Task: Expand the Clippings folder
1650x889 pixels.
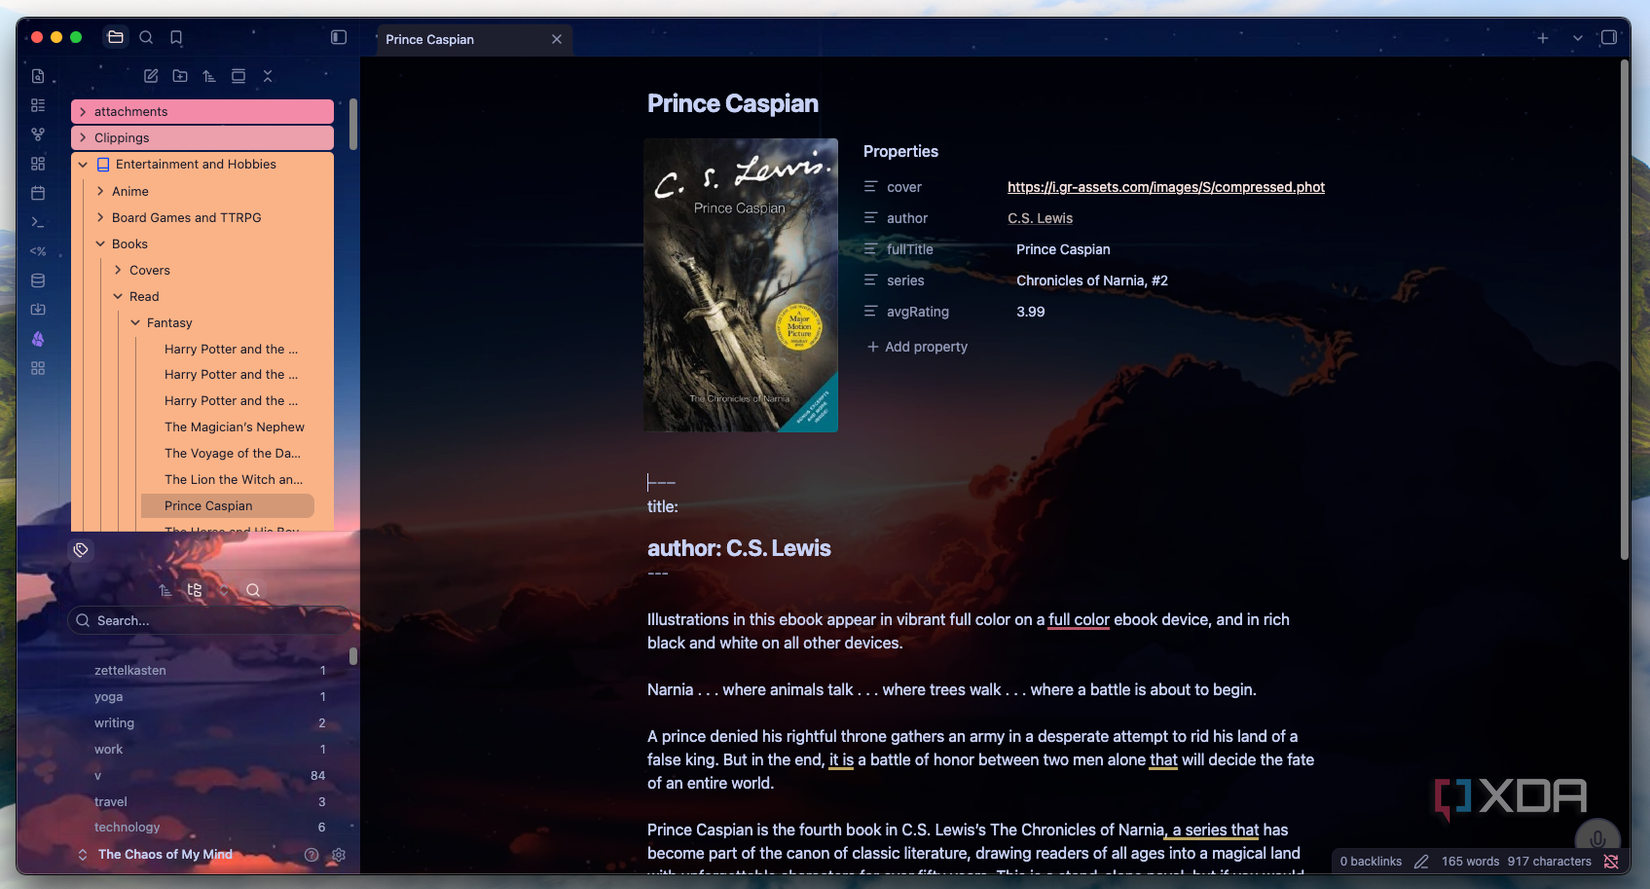Action: (202, 138)
